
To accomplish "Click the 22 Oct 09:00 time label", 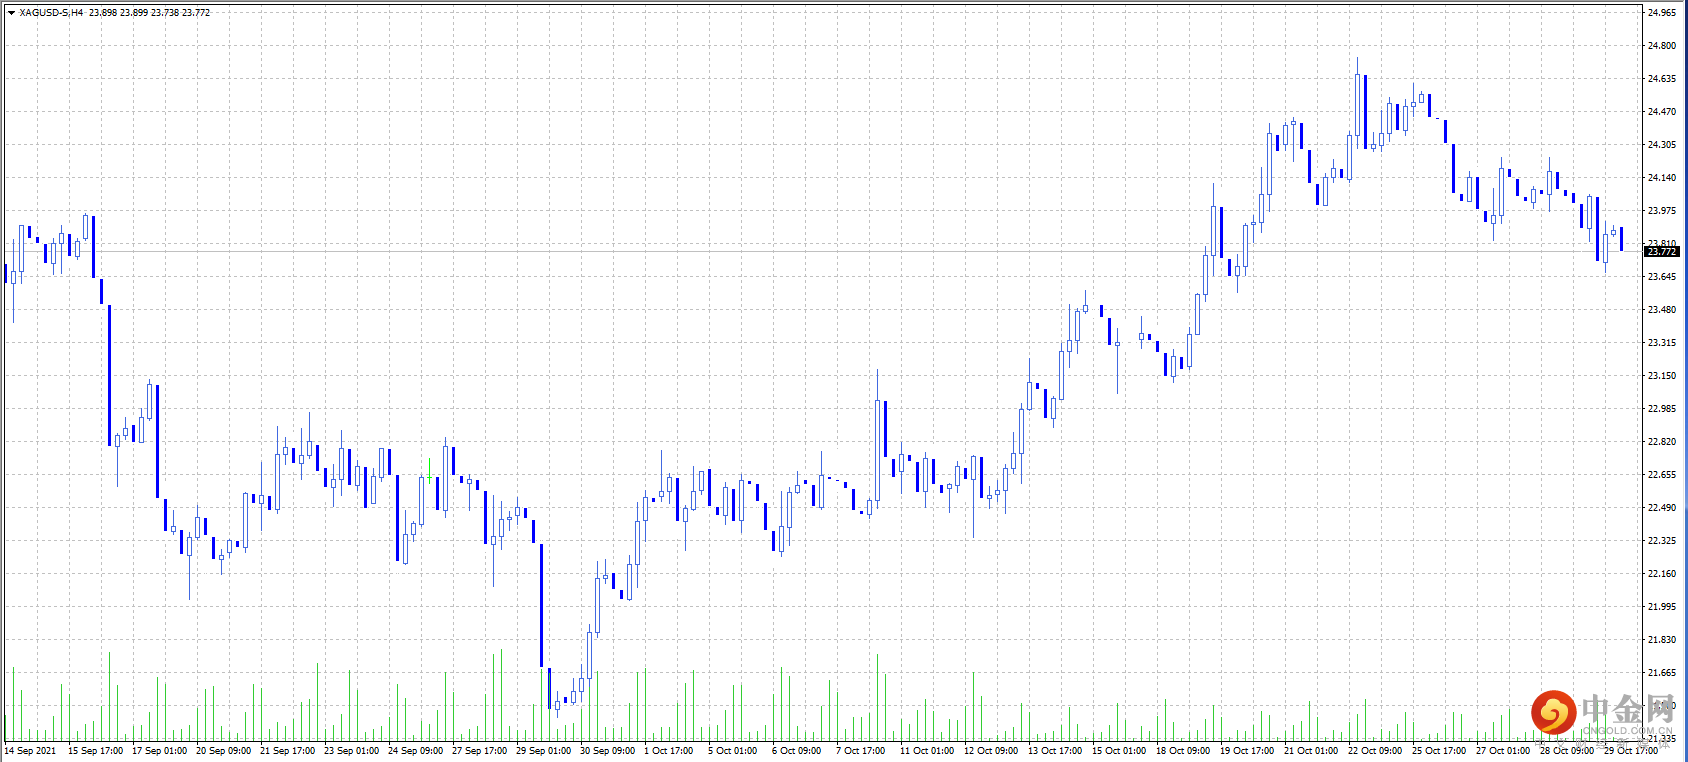I will click(1375, 751).
